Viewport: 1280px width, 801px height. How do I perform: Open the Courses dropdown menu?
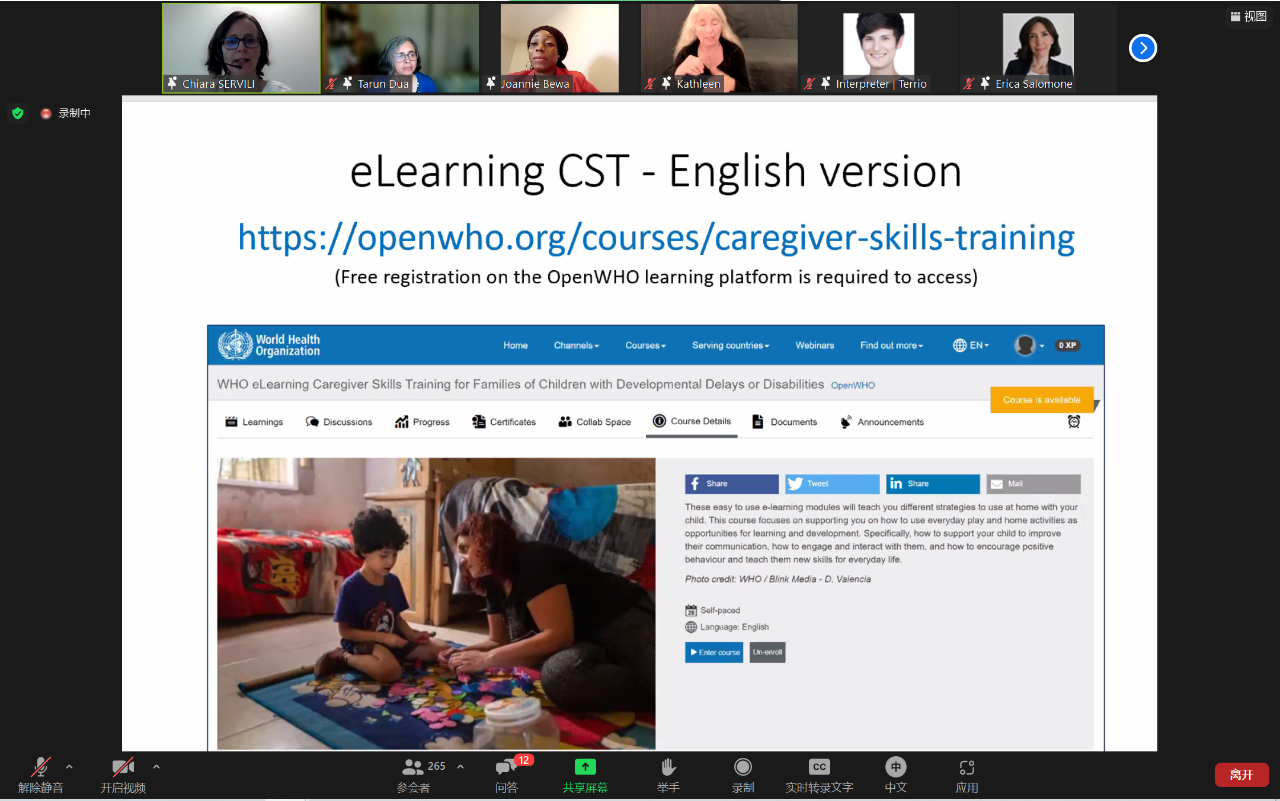pyautogui.click(x=645, y=345)
